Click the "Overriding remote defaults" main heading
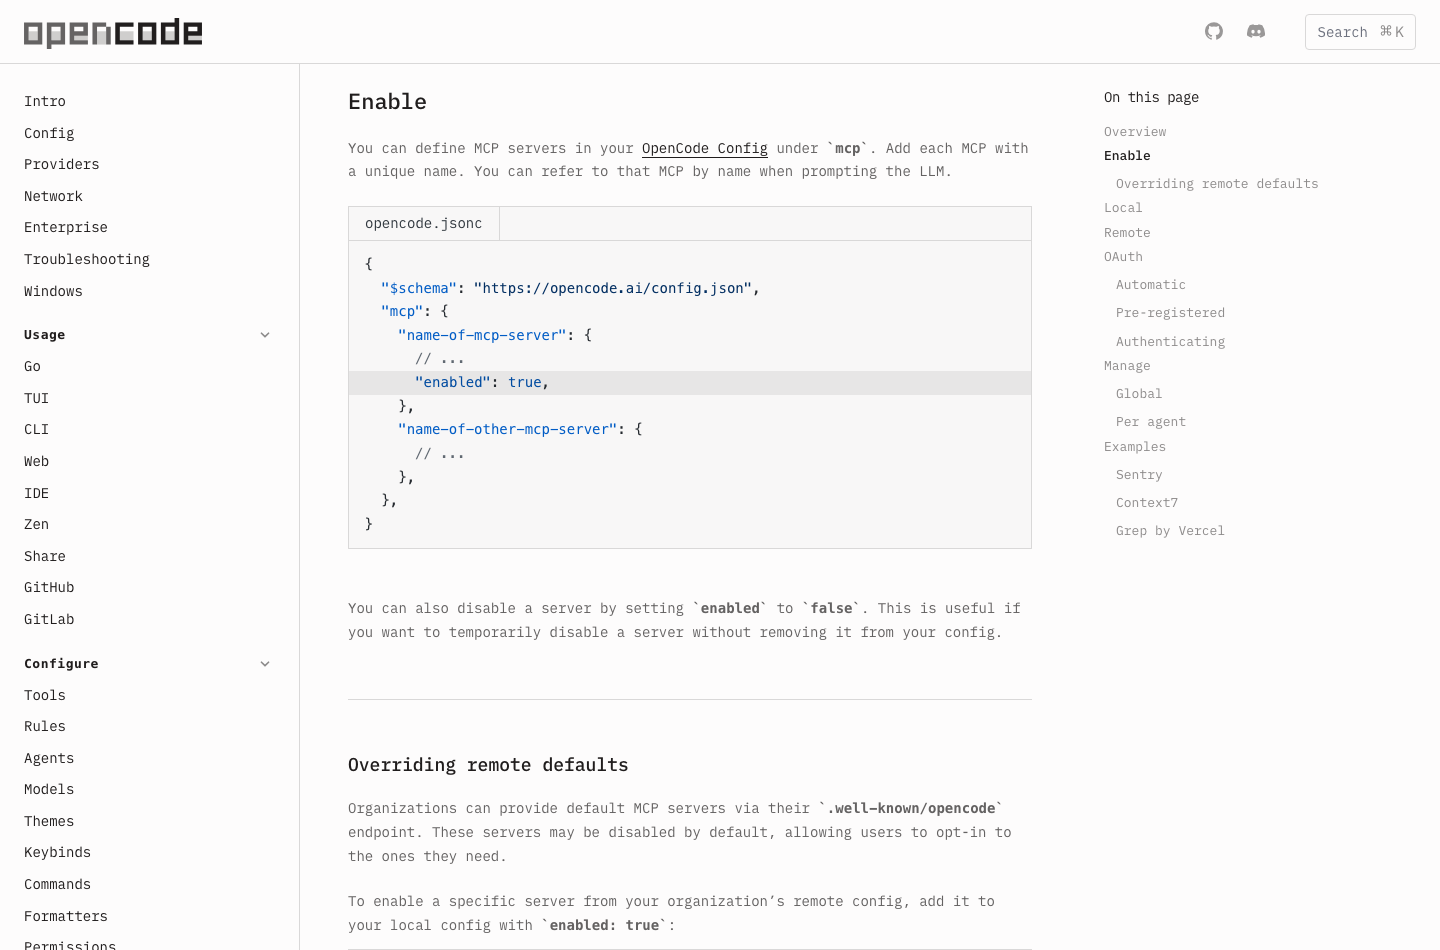 pos(488,765)
